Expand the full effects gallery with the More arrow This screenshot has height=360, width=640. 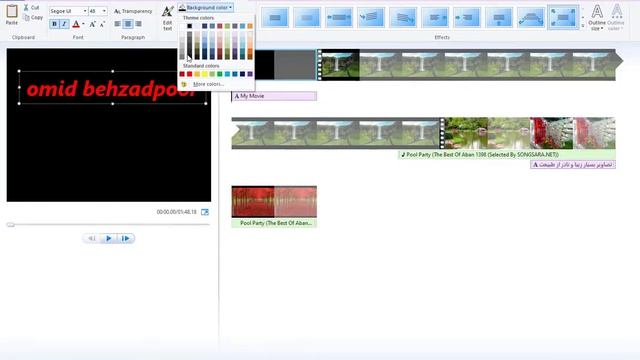point(583,26)
